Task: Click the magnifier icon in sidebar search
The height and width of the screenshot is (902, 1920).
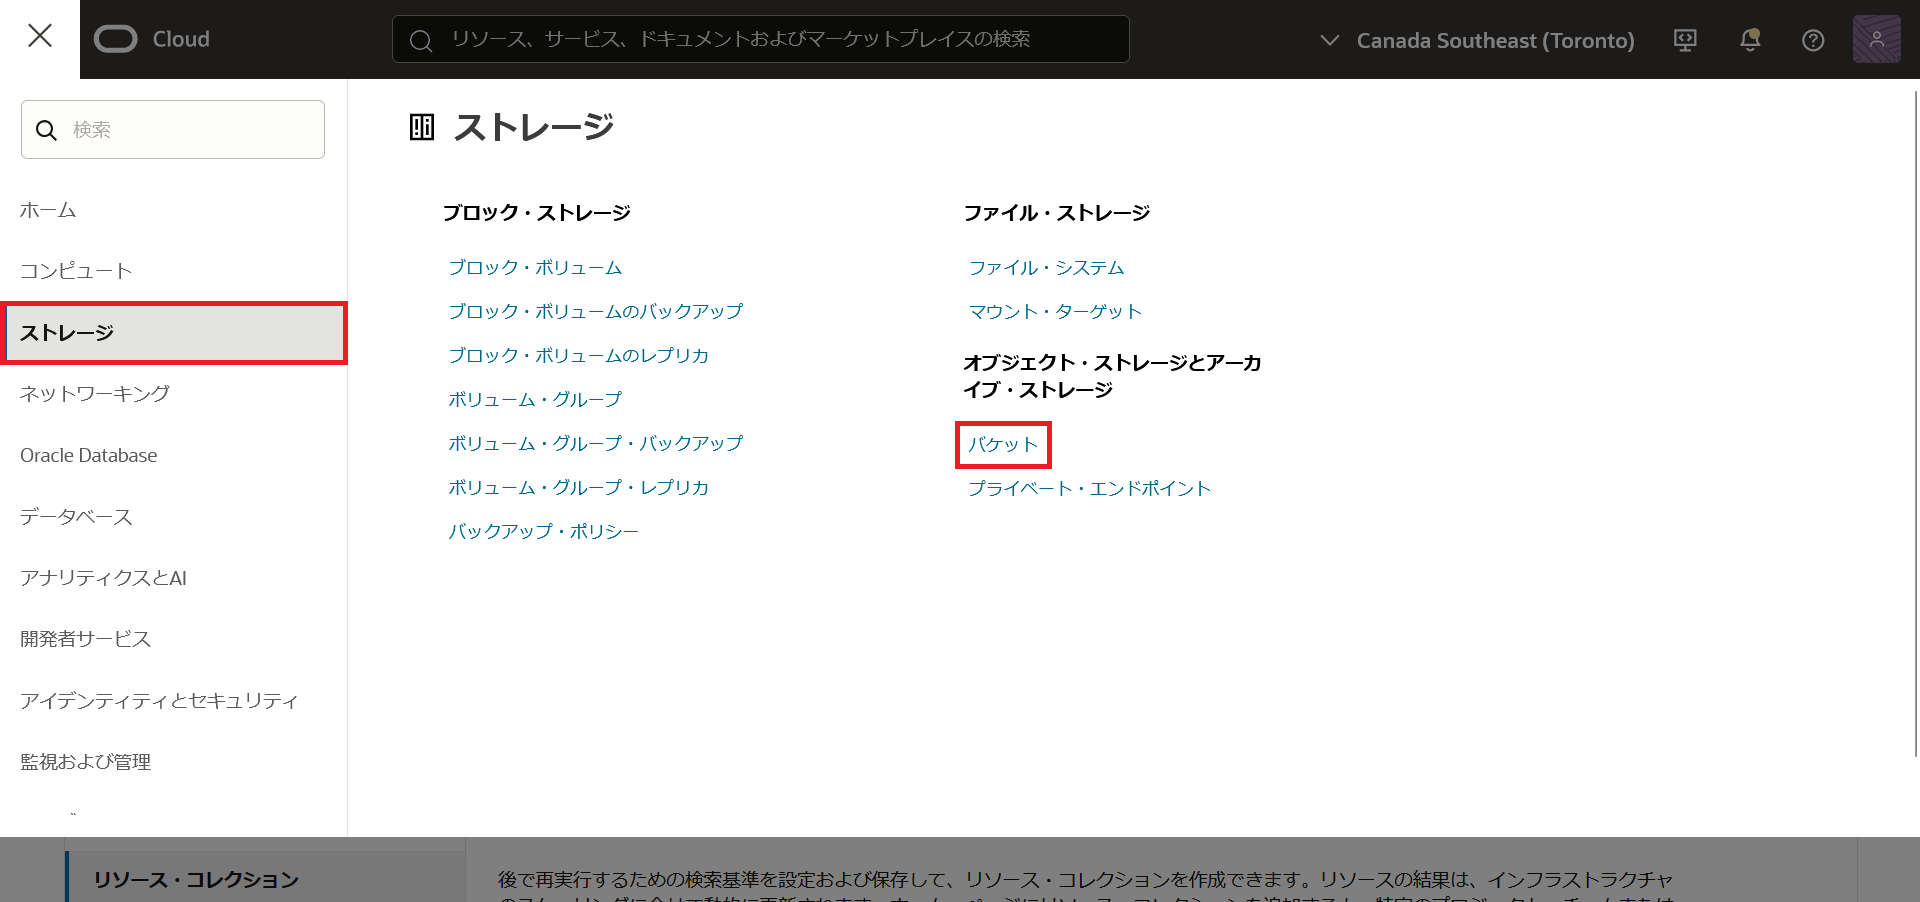Action: (46, 130)
